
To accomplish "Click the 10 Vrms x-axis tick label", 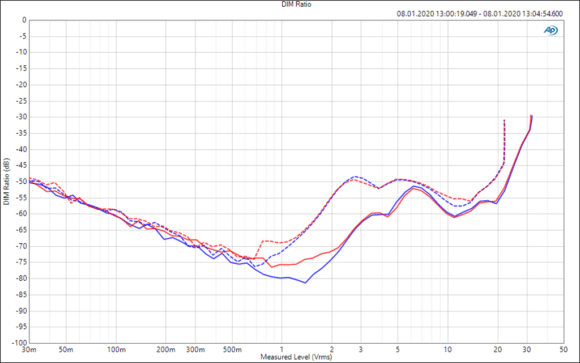I will tap(448, 350).
